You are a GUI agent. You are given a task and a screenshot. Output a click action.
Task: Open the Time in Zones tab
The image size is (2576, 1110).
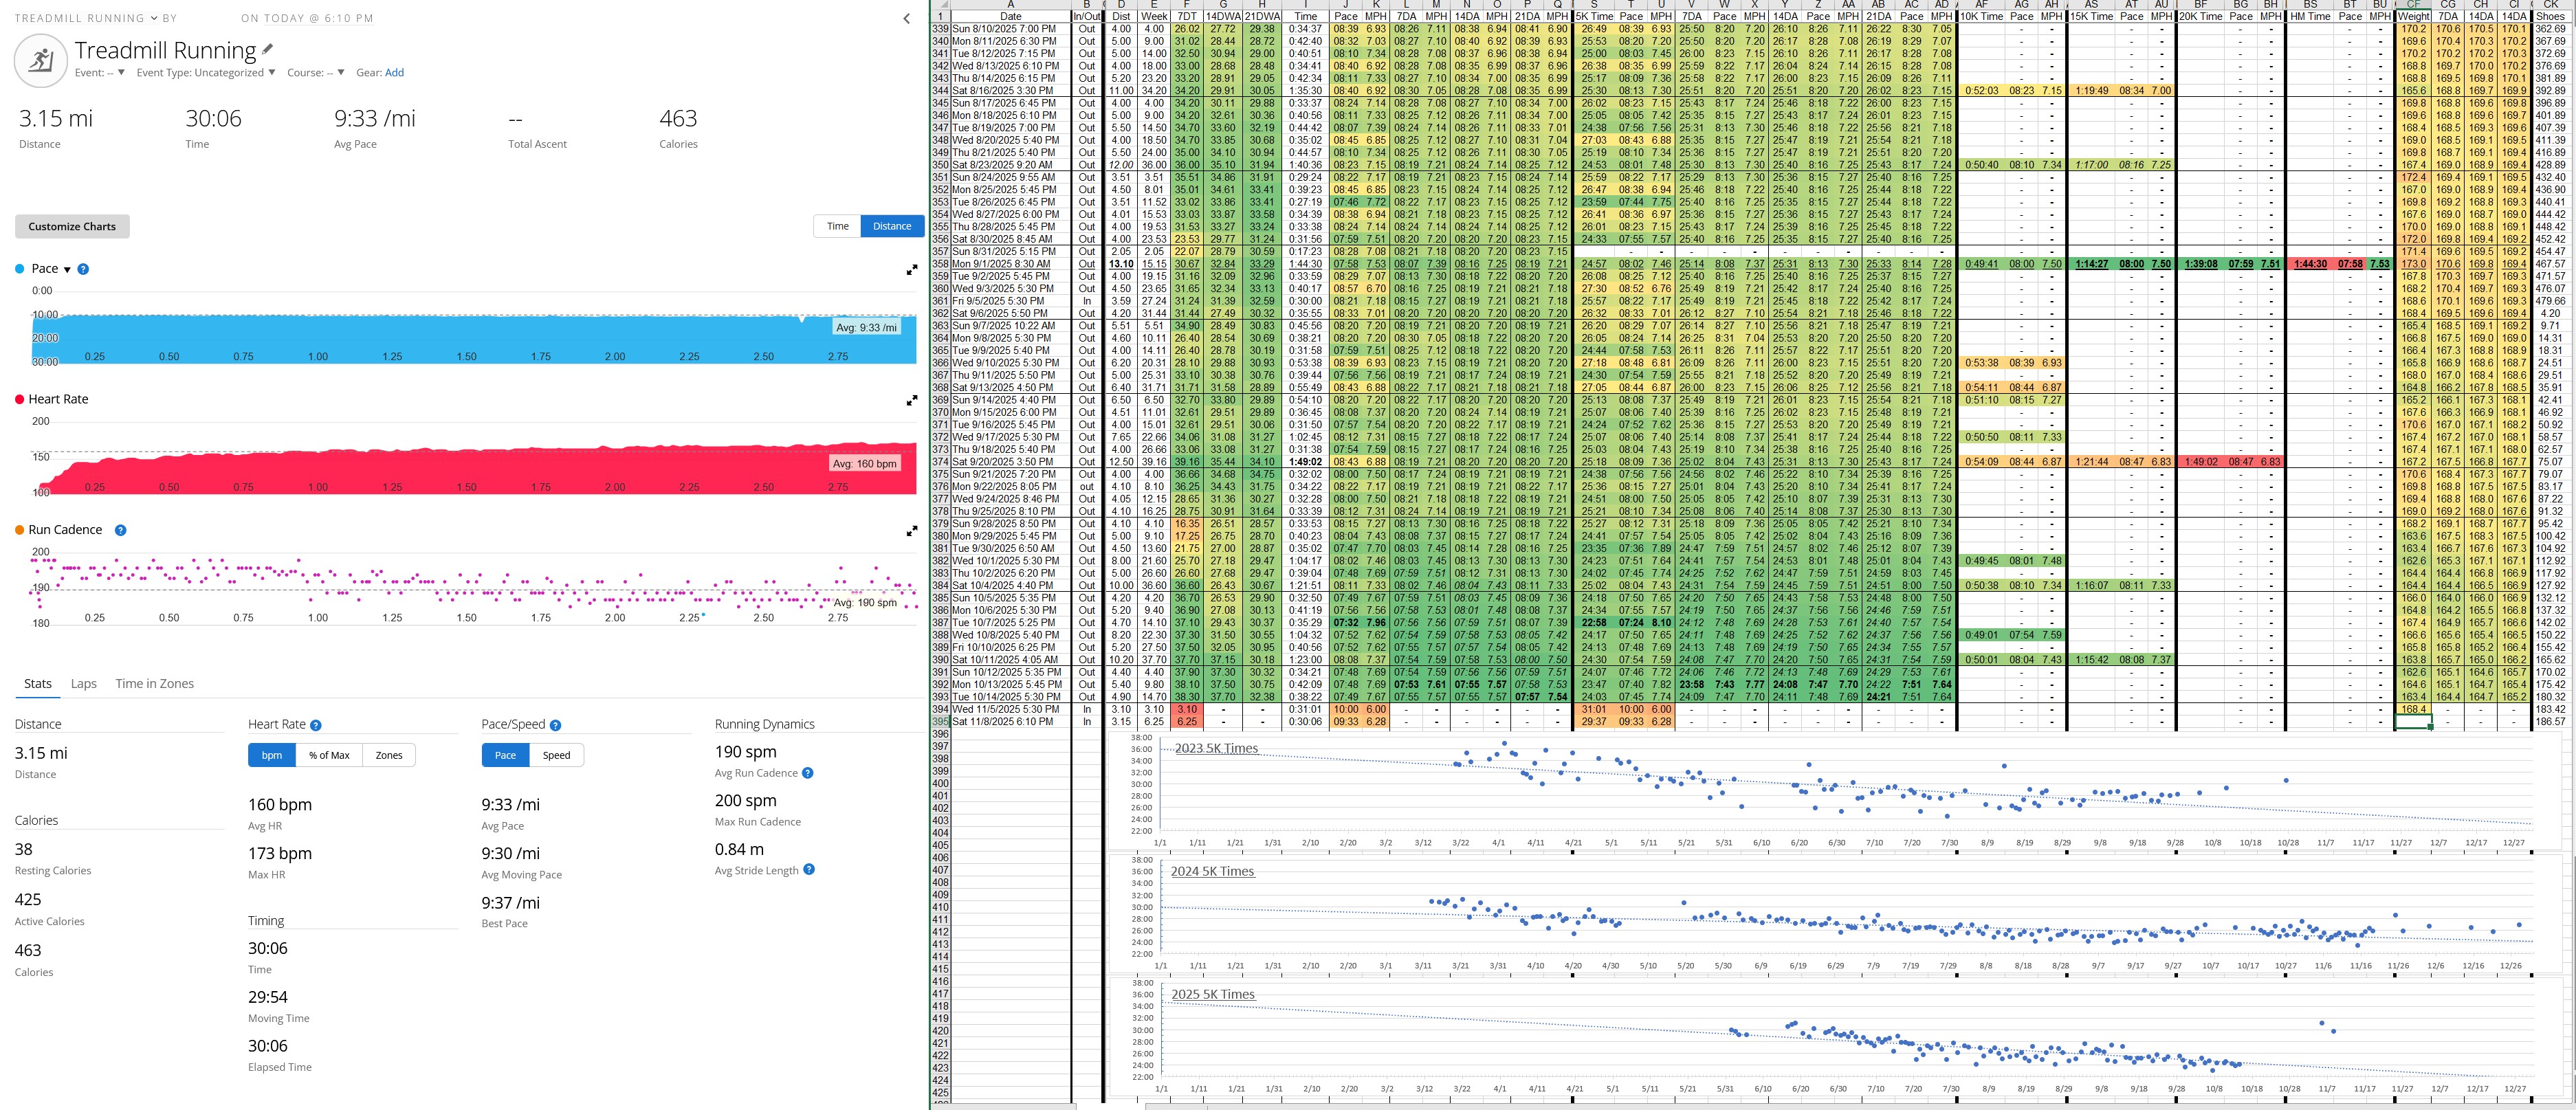(x=154, y=683)
